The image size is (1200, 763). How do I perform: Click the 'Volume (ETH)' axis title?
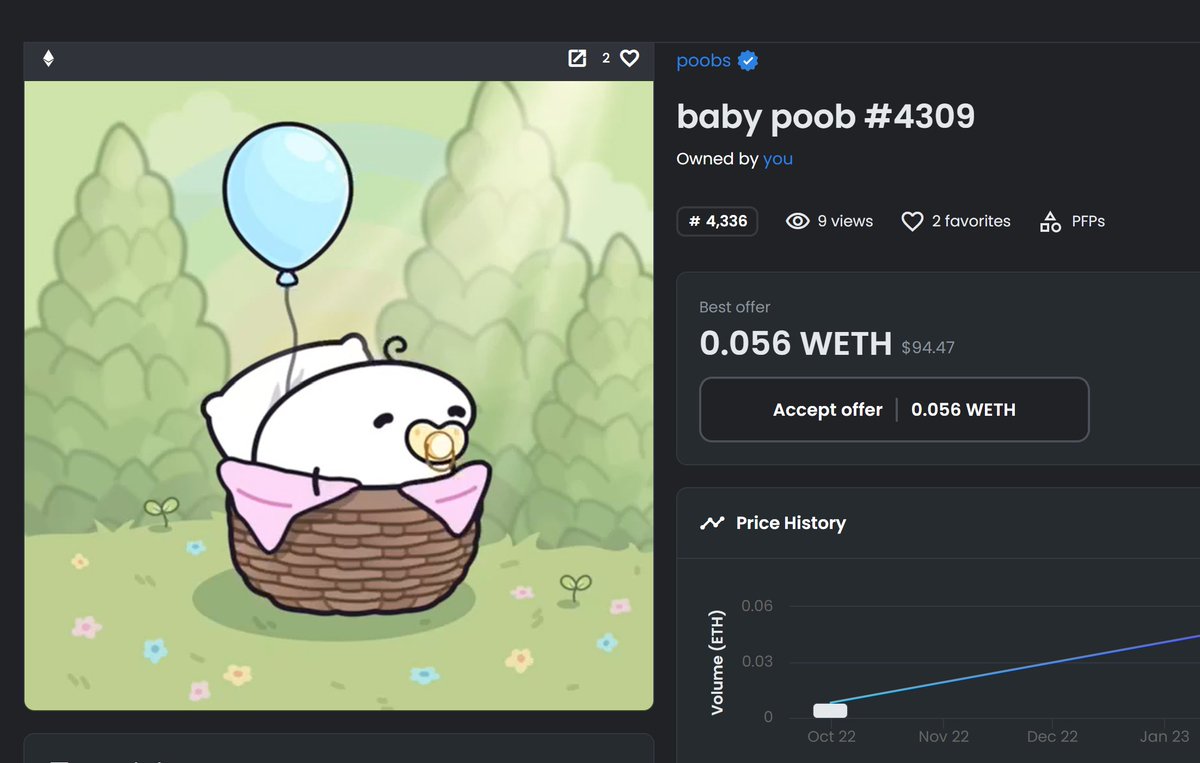coord(718,664)
